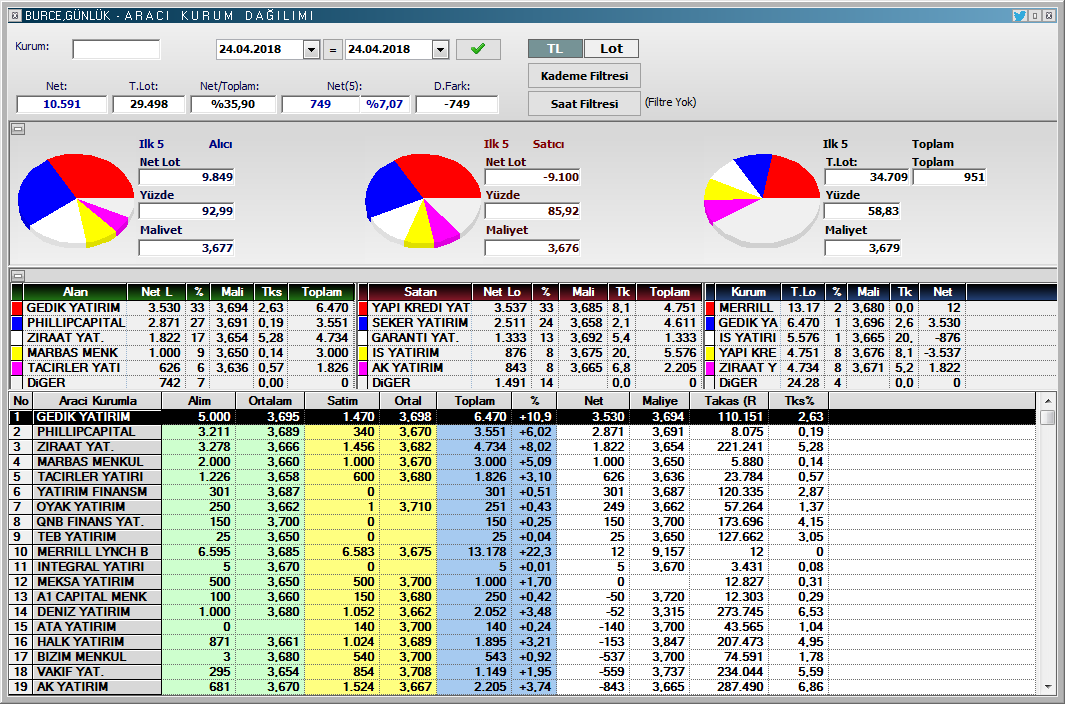
Task: Click blue swatch next to SEKER YATIRIM
Action: click(363, 323)
